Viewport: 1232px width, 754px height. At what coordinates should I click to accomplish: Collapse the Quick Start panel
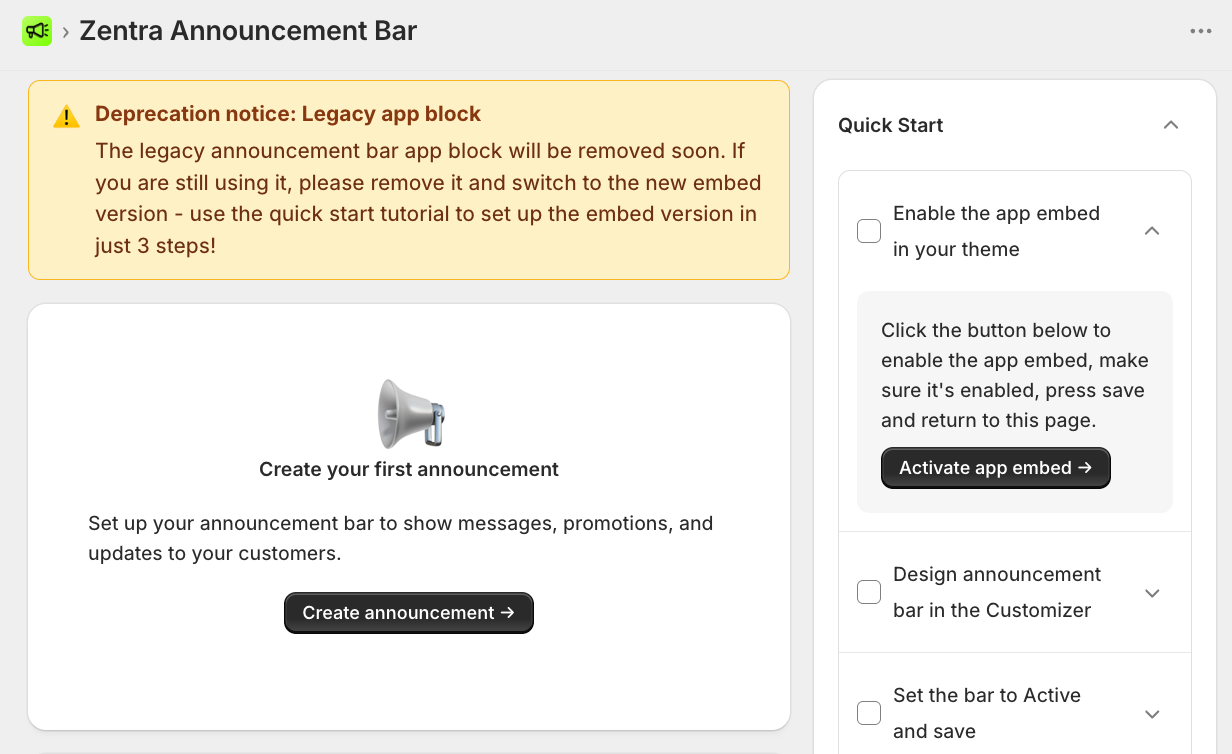(x=1172, y=125)
